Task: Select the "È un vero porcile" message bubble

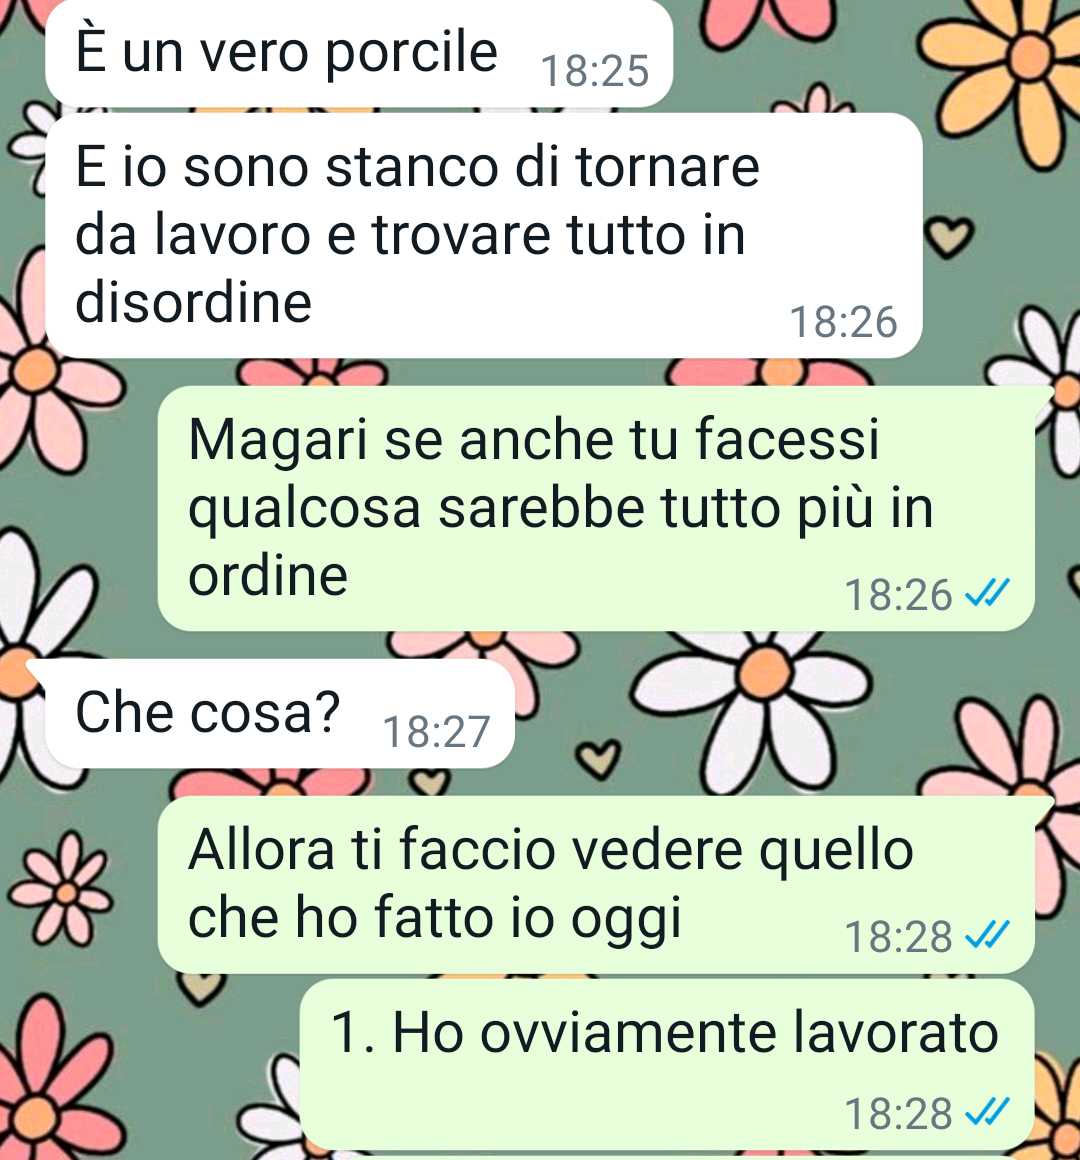Action: pyautogui.click(x=359, y=53)
